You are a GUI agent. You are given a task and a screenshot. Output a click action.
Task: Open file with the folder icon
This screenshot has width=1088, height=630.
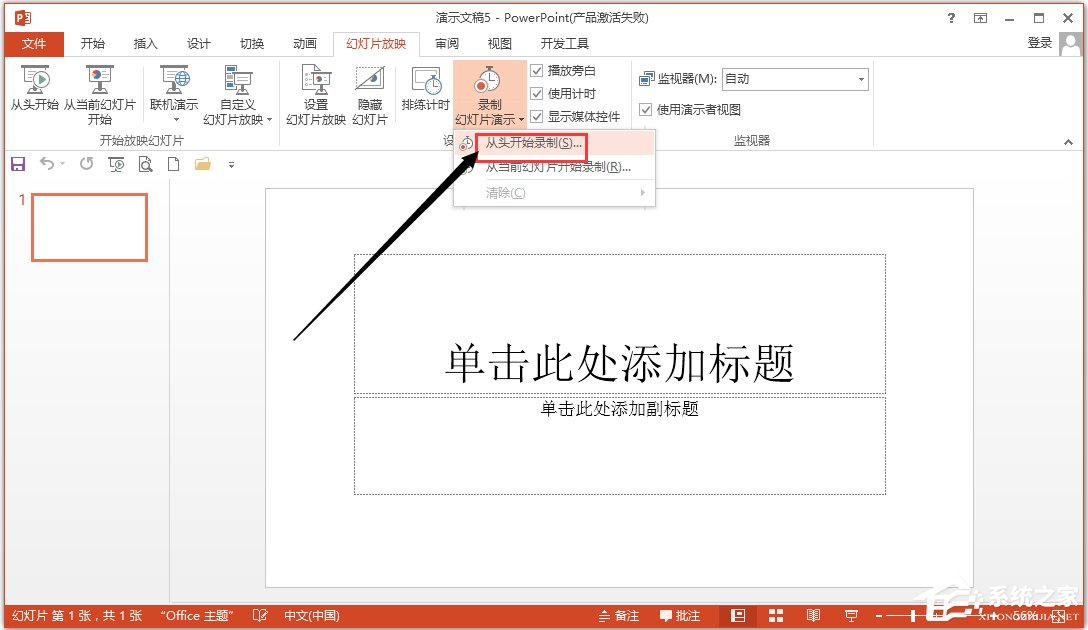pyautogui.click(x=203, y=164)
